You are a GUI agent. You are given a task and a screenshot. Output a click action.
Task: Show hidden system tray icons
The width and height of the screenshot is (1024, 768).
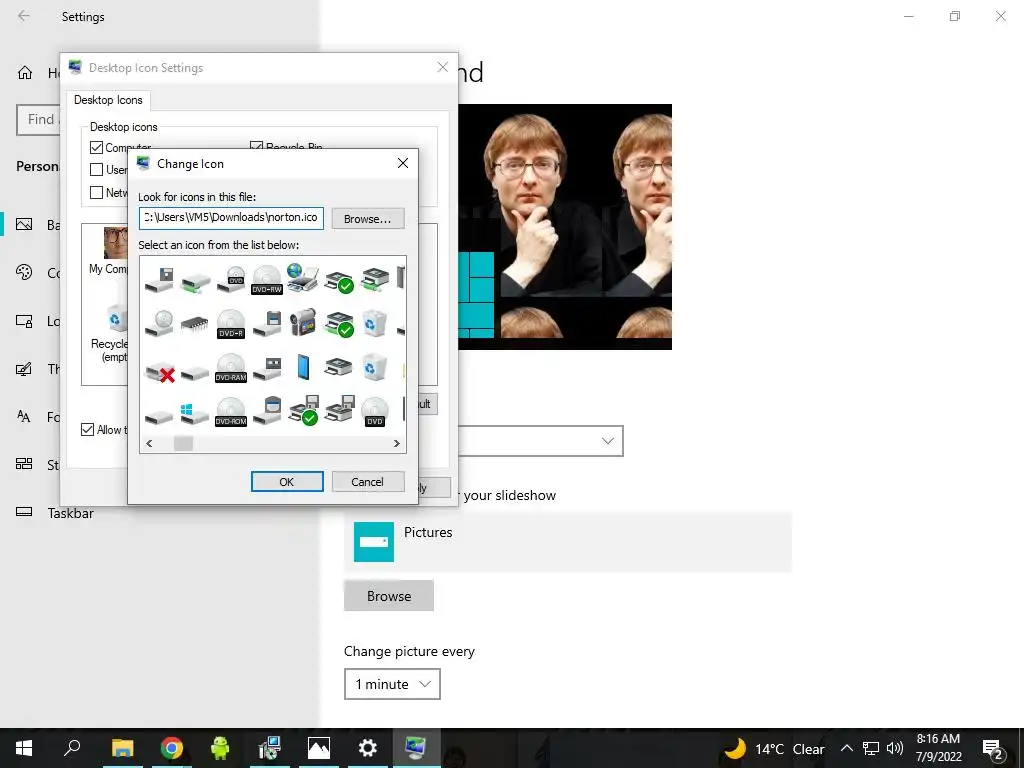click(846, 748)
